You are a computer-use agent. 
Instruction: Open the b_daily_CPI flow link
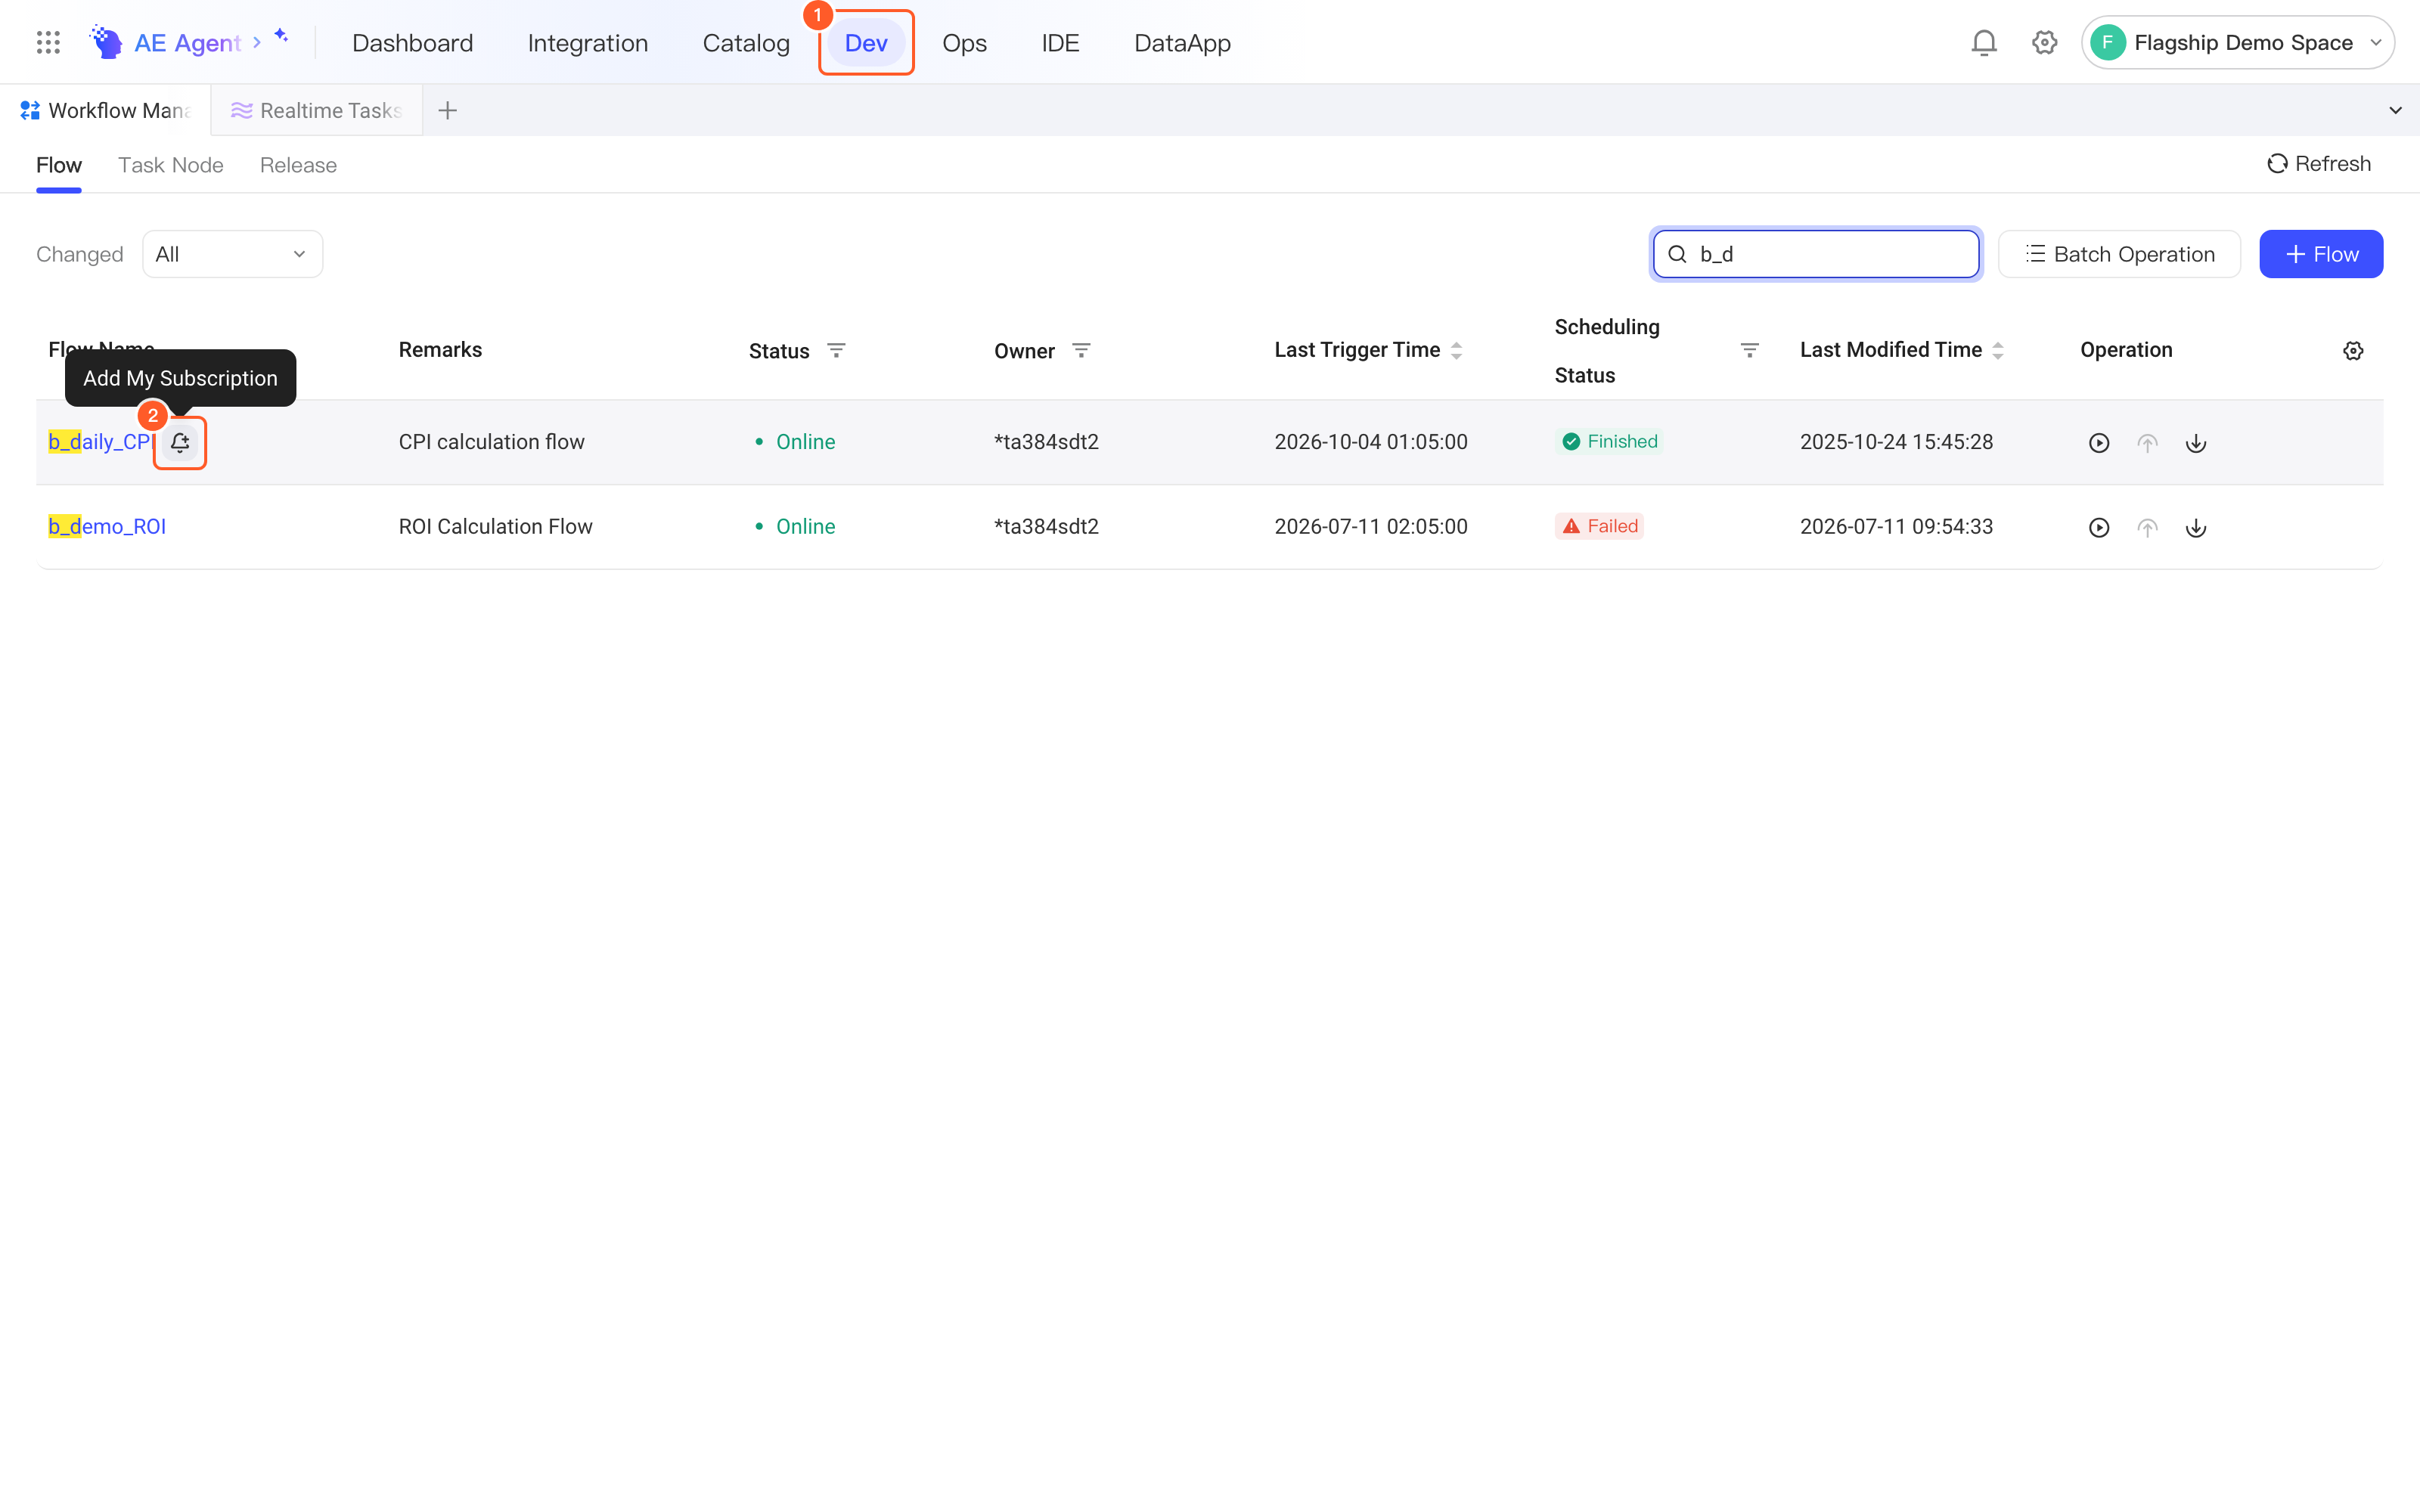coord(100,442)
